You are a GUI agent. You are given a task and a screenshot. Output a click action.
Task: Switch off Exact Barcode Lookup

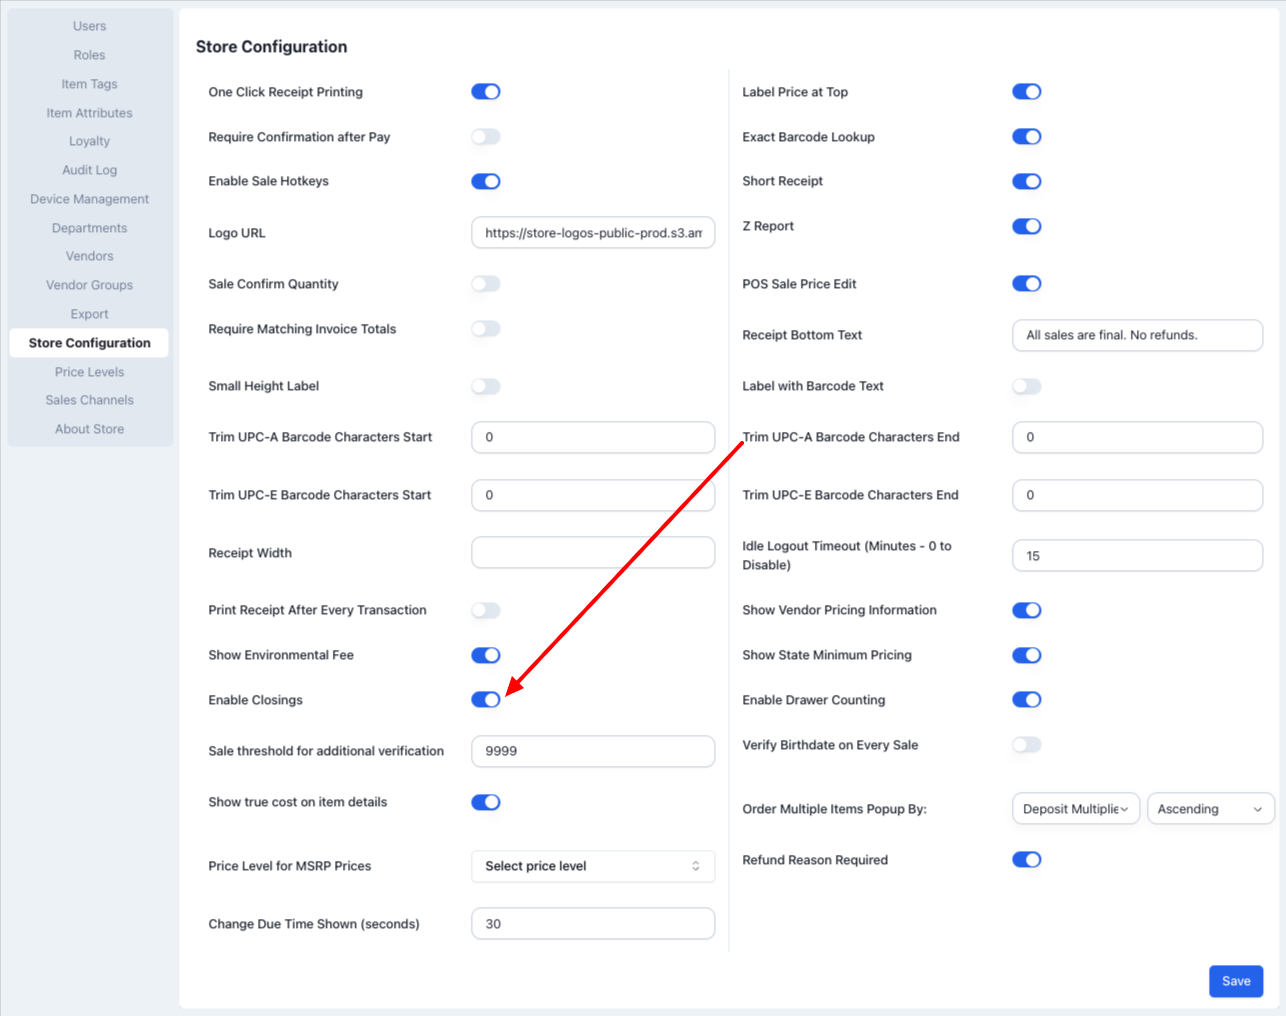(1026, 137)
